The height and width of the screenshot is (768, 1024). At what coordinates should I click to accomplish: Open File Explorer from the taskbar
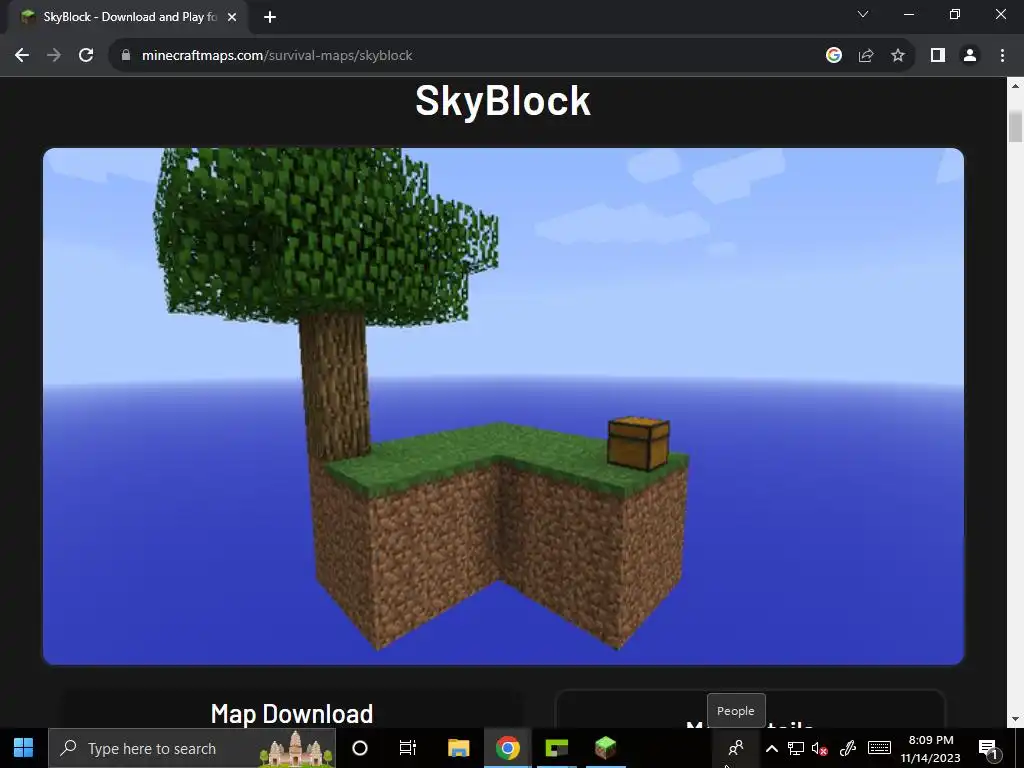(458, 748)
